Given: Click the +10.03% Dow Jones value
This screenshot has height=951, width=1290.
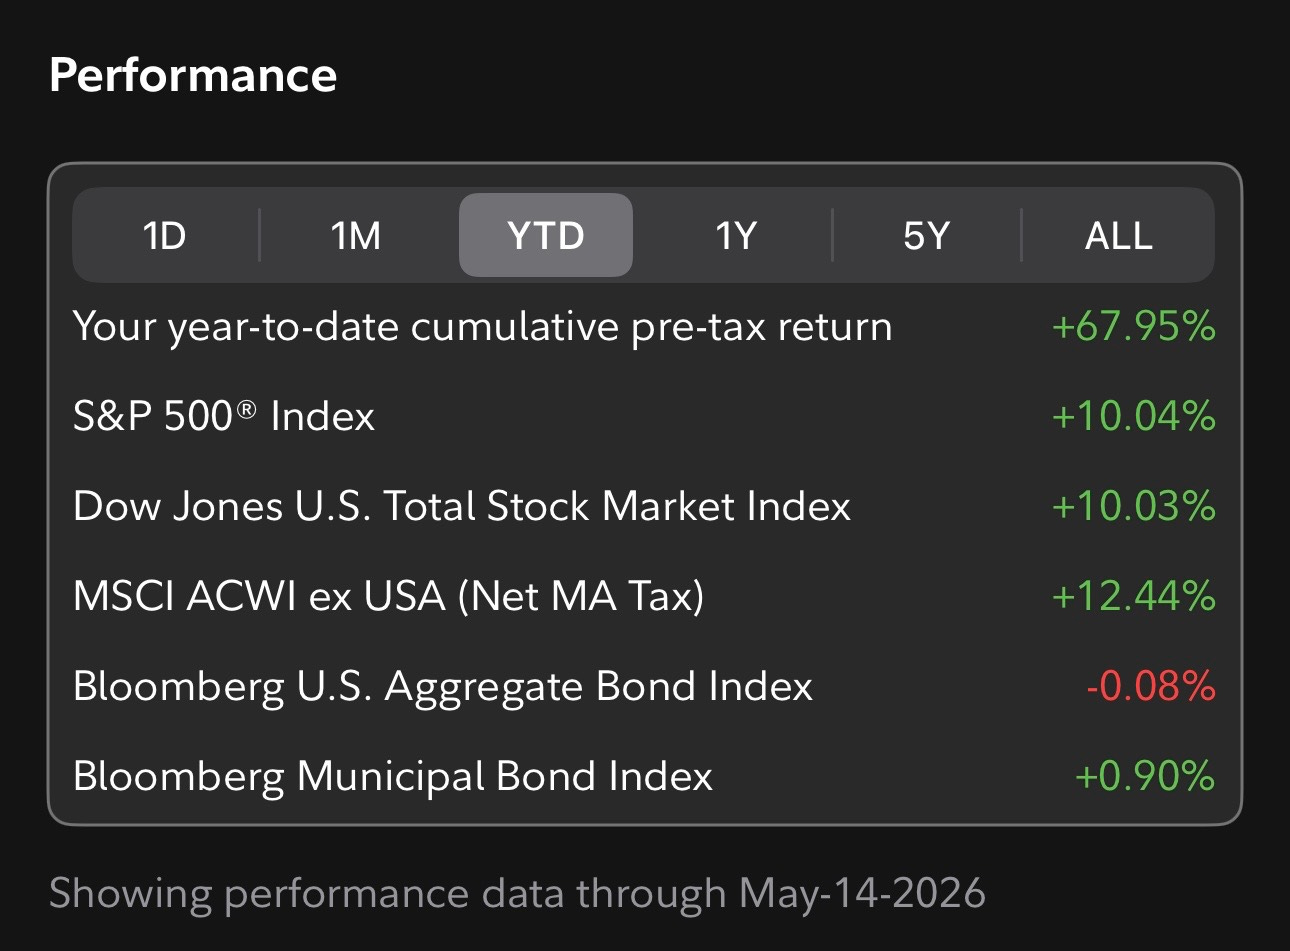Looking at the screenshot, I should pos(1133,506).
